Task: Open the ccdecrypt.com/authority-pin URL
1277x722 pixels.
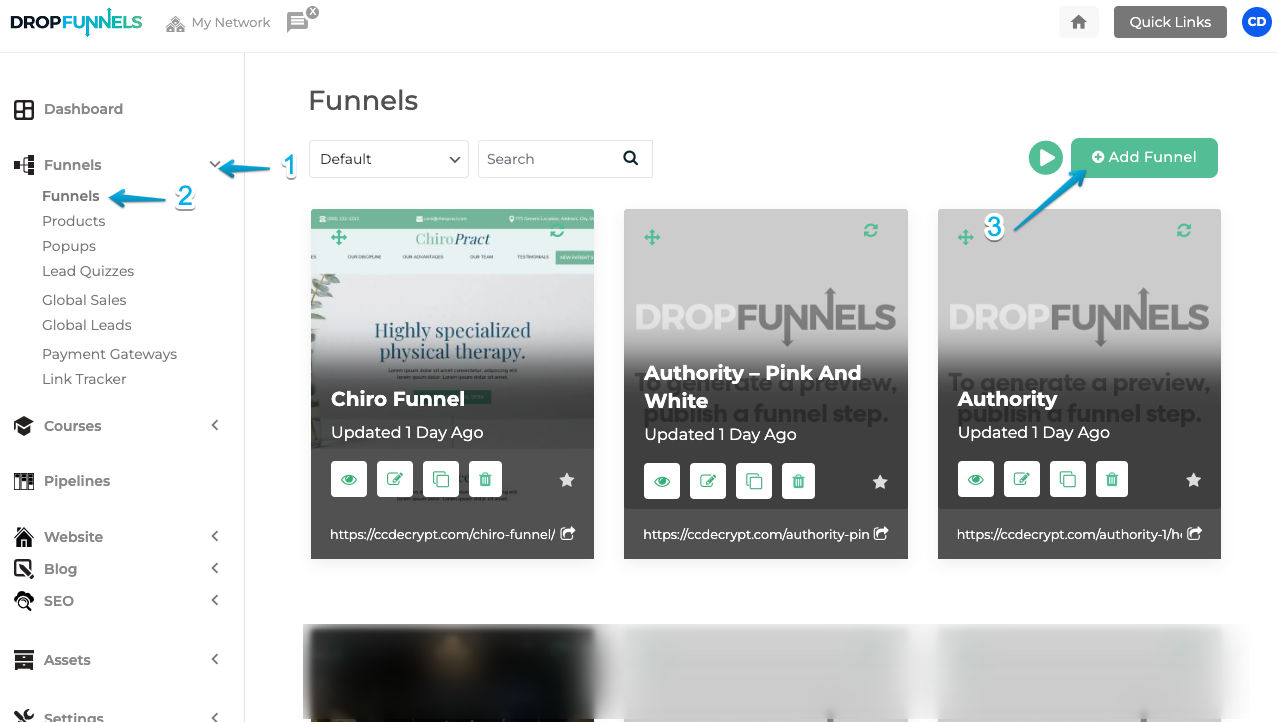Action: point(756,534)
